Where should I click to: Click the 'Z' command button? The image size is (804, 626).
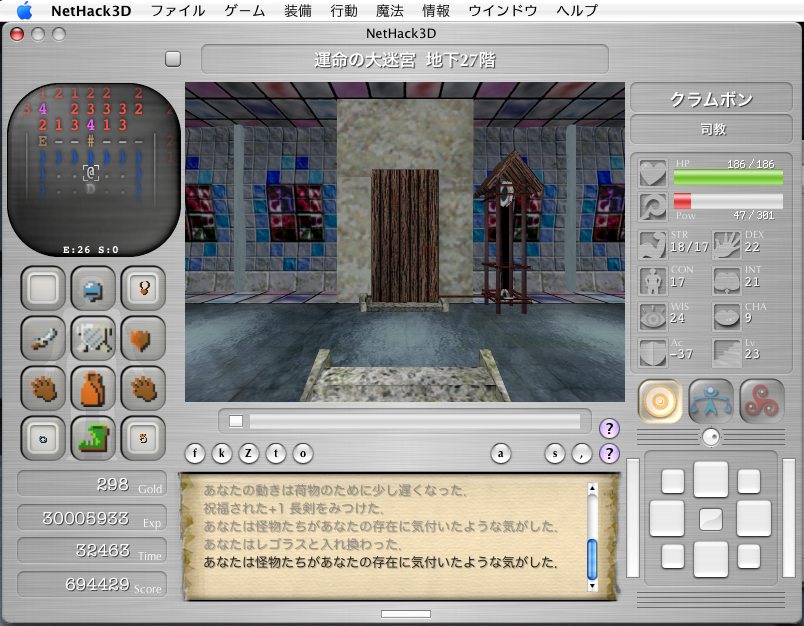(x=249, y=453)
